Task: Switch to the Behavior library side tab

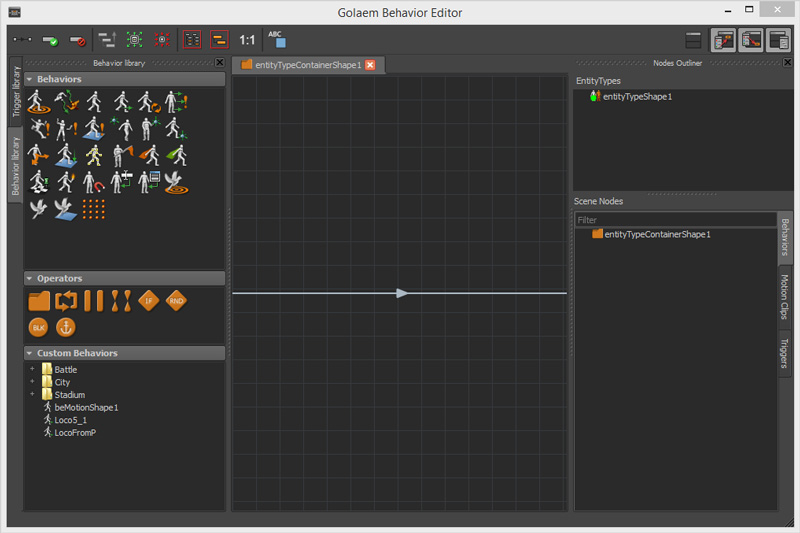Action: pyautogui.click(x=16, y=166)
